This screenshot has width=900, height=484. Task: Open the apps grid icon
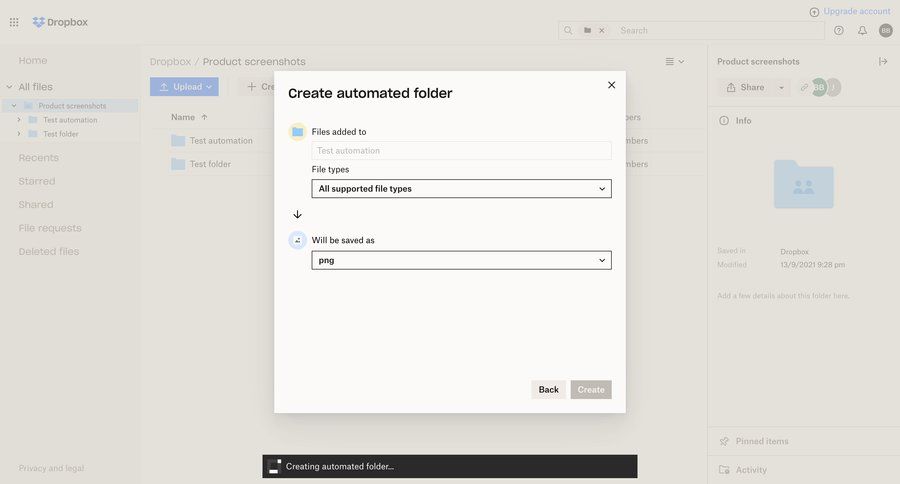(x=14, y=22)
